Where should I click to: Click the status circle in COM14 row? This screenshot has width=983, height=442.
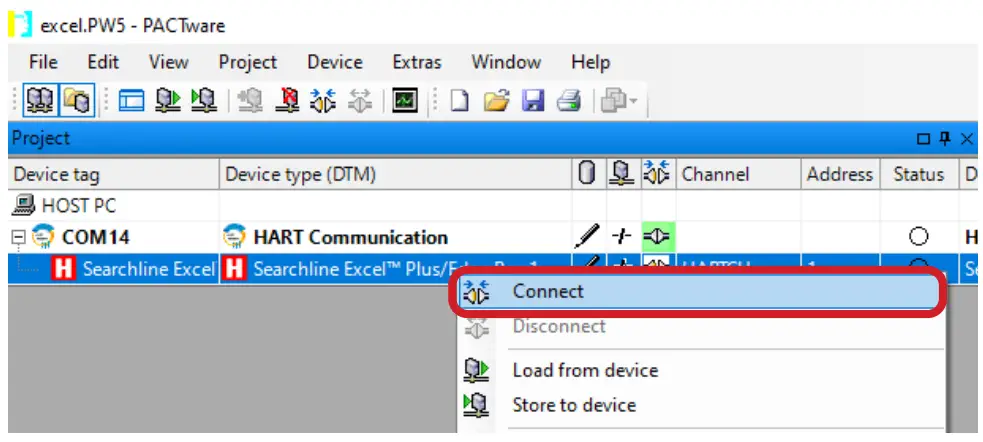click(x=918, y=237)
